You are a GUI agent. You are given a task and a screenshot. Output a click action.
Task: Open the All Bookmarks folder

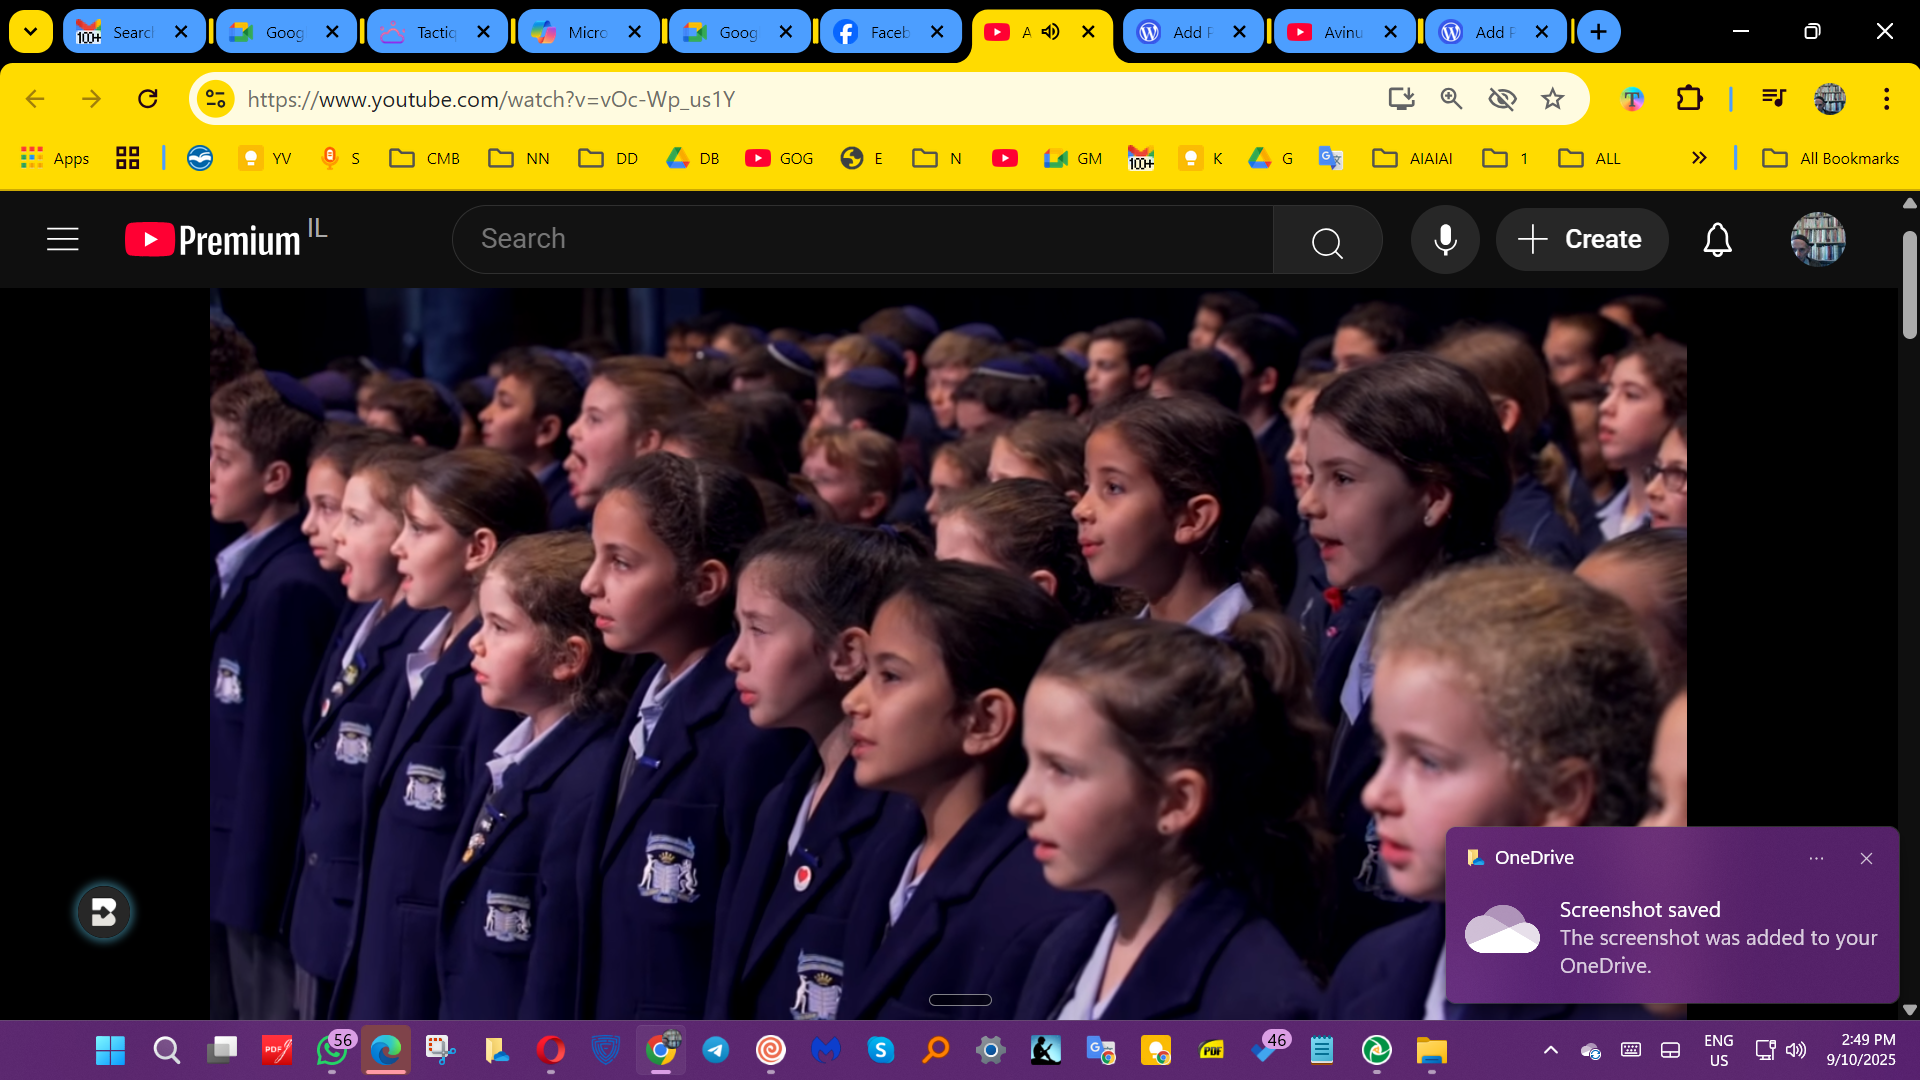[1831, 158]
